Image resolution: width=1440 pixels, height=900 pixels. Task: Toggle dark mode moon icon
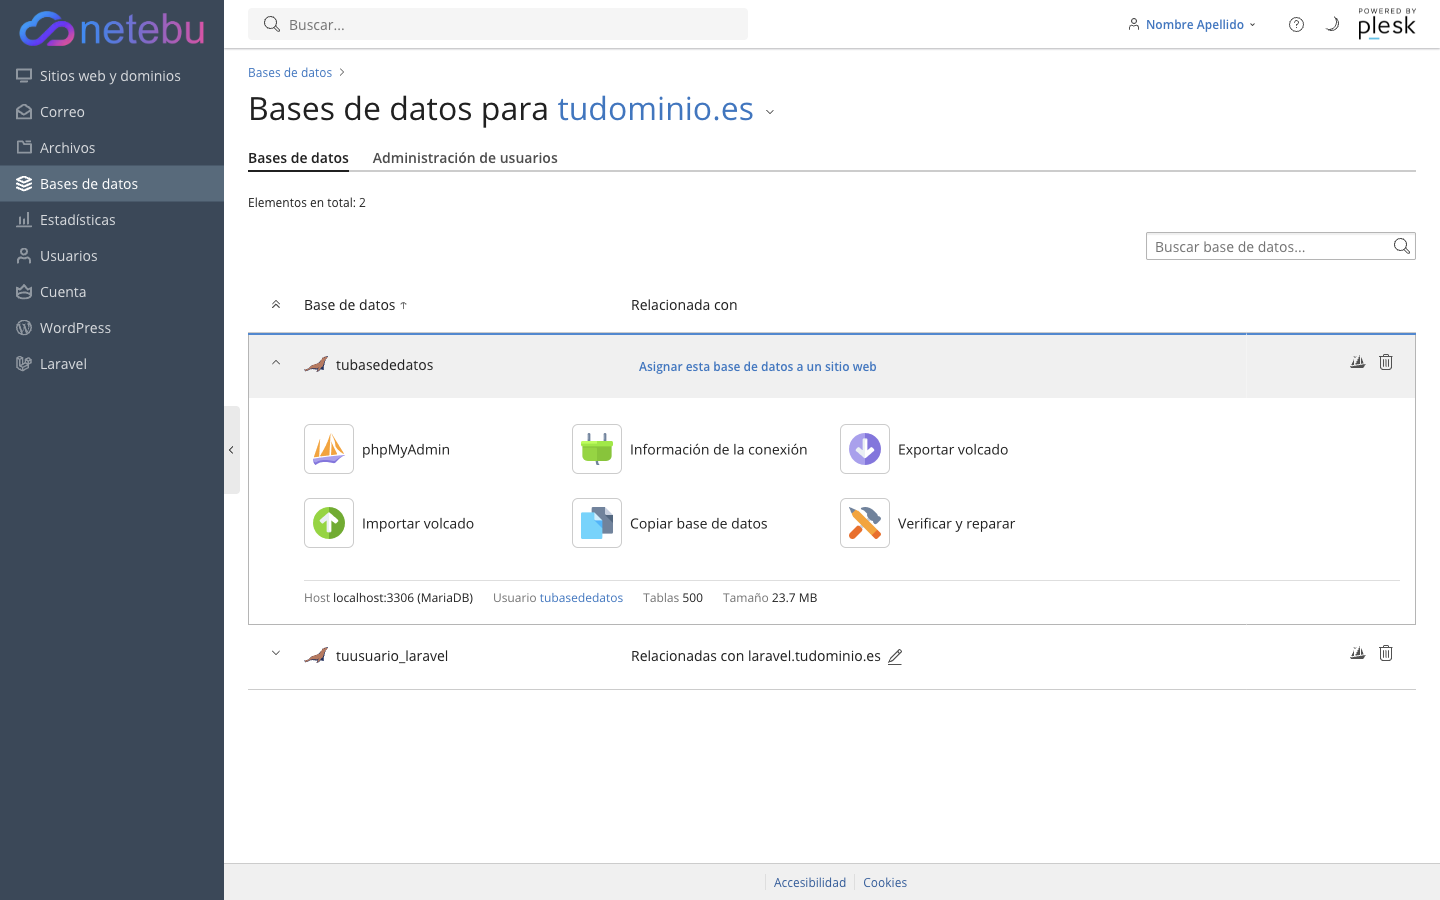pyautogui.click(x=1332, y=24)
